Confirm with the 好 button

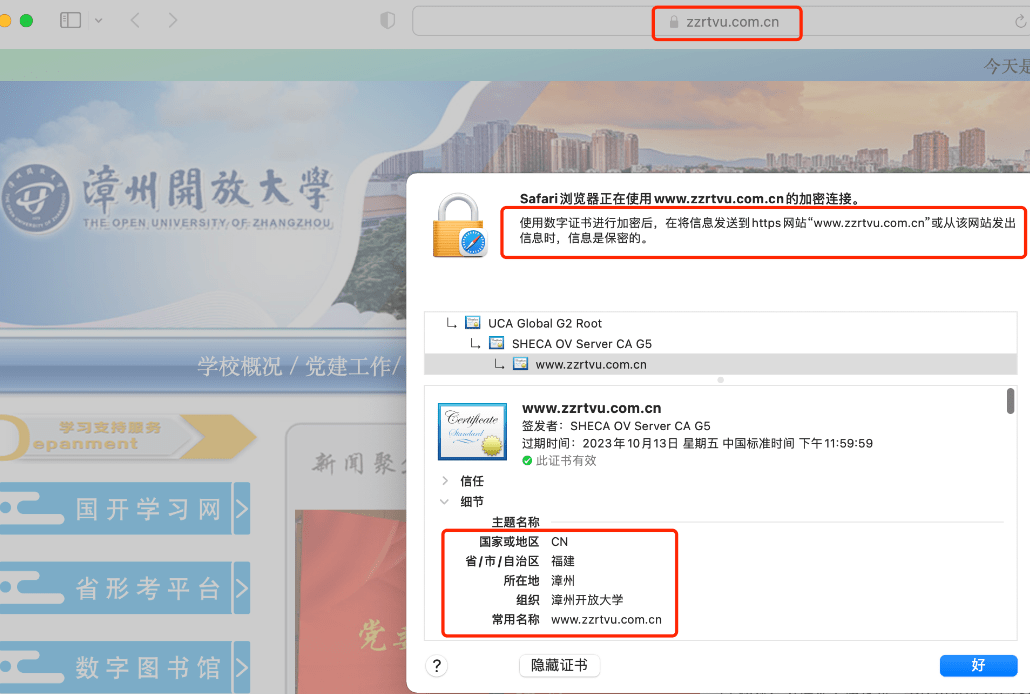click(978, 665)
